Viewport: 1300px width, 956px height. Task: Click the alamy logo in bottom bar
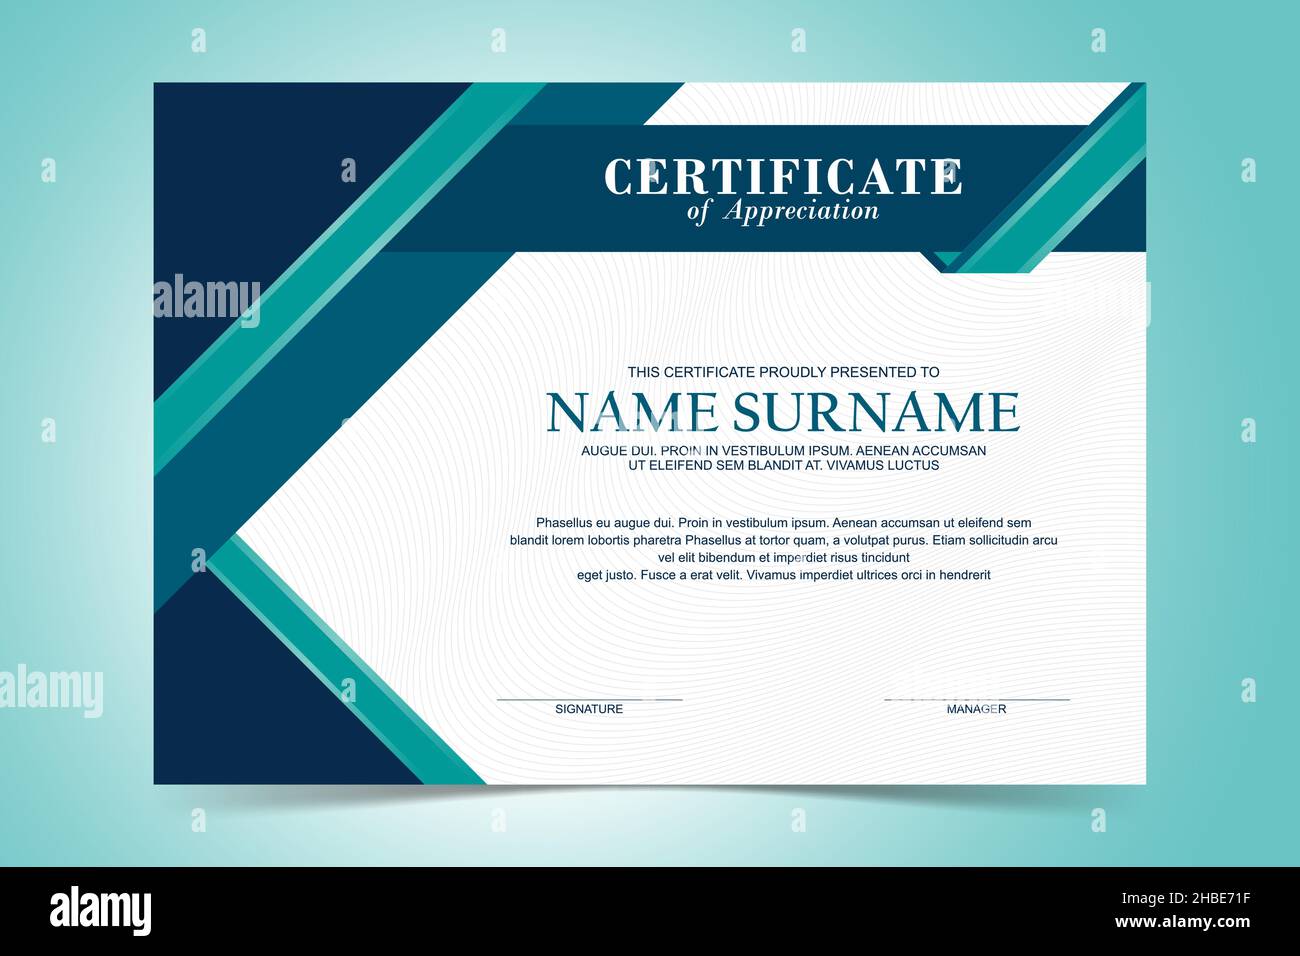[x=100, y=911]
